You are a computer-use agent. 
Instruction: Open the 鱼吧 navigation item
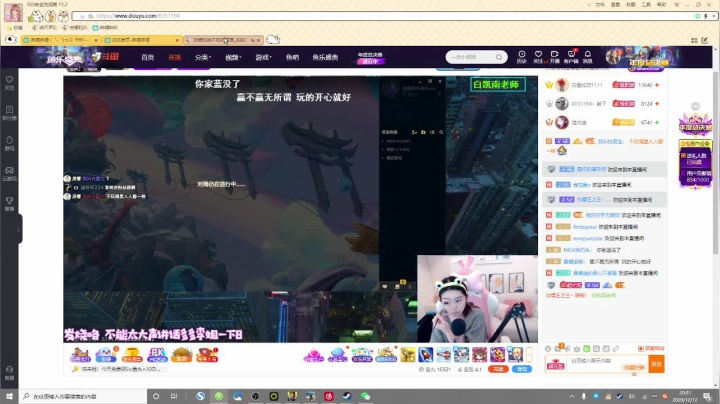(292, 57)
